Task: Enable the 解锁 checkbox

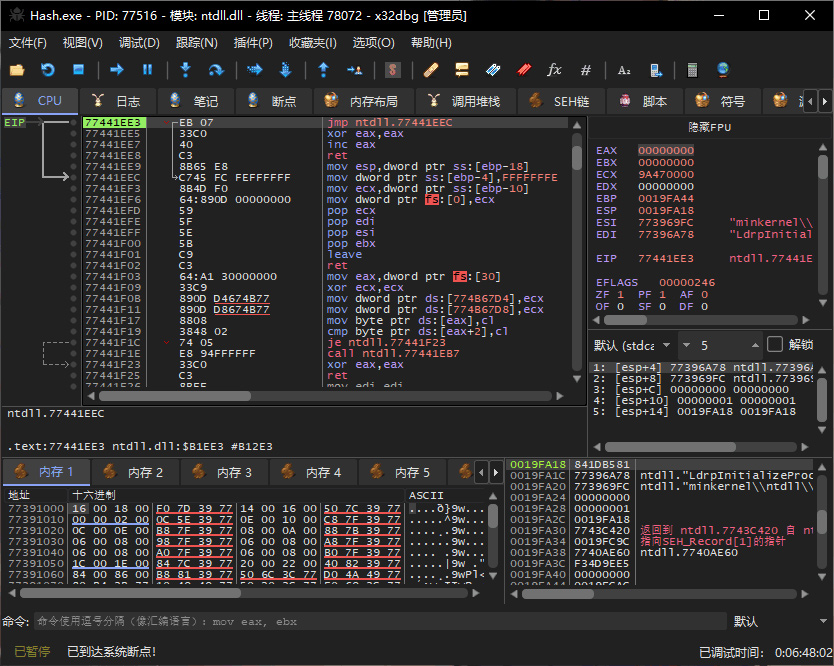Action: pos(775,345)
